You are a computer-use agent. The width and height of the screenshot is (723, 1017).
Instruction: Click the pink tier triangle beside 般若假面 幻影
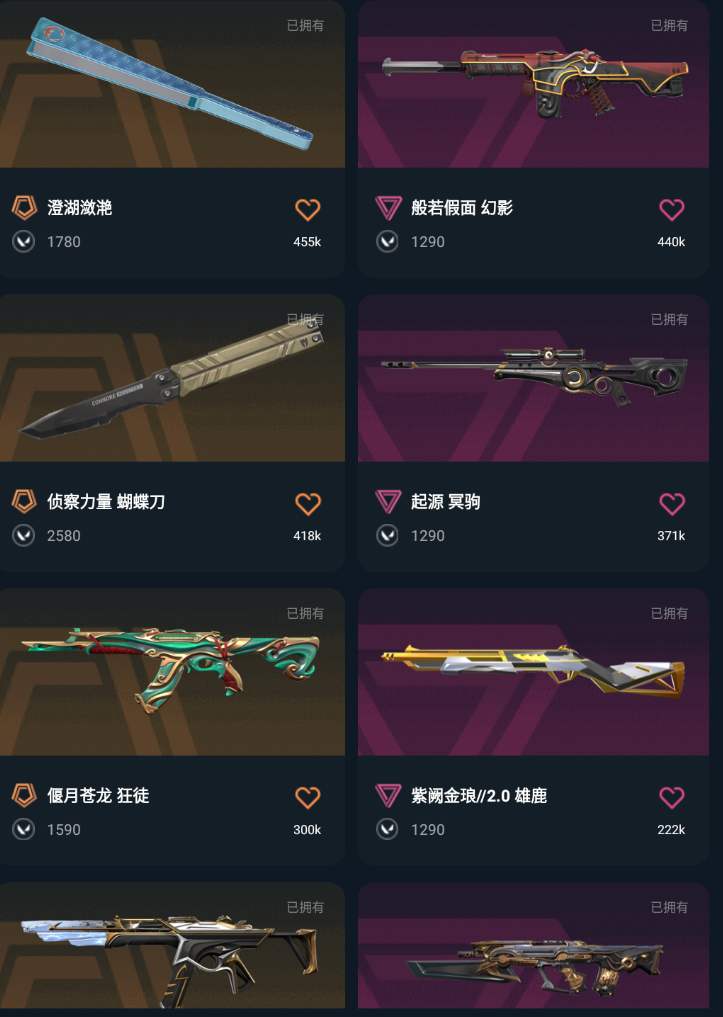[388, 208]
